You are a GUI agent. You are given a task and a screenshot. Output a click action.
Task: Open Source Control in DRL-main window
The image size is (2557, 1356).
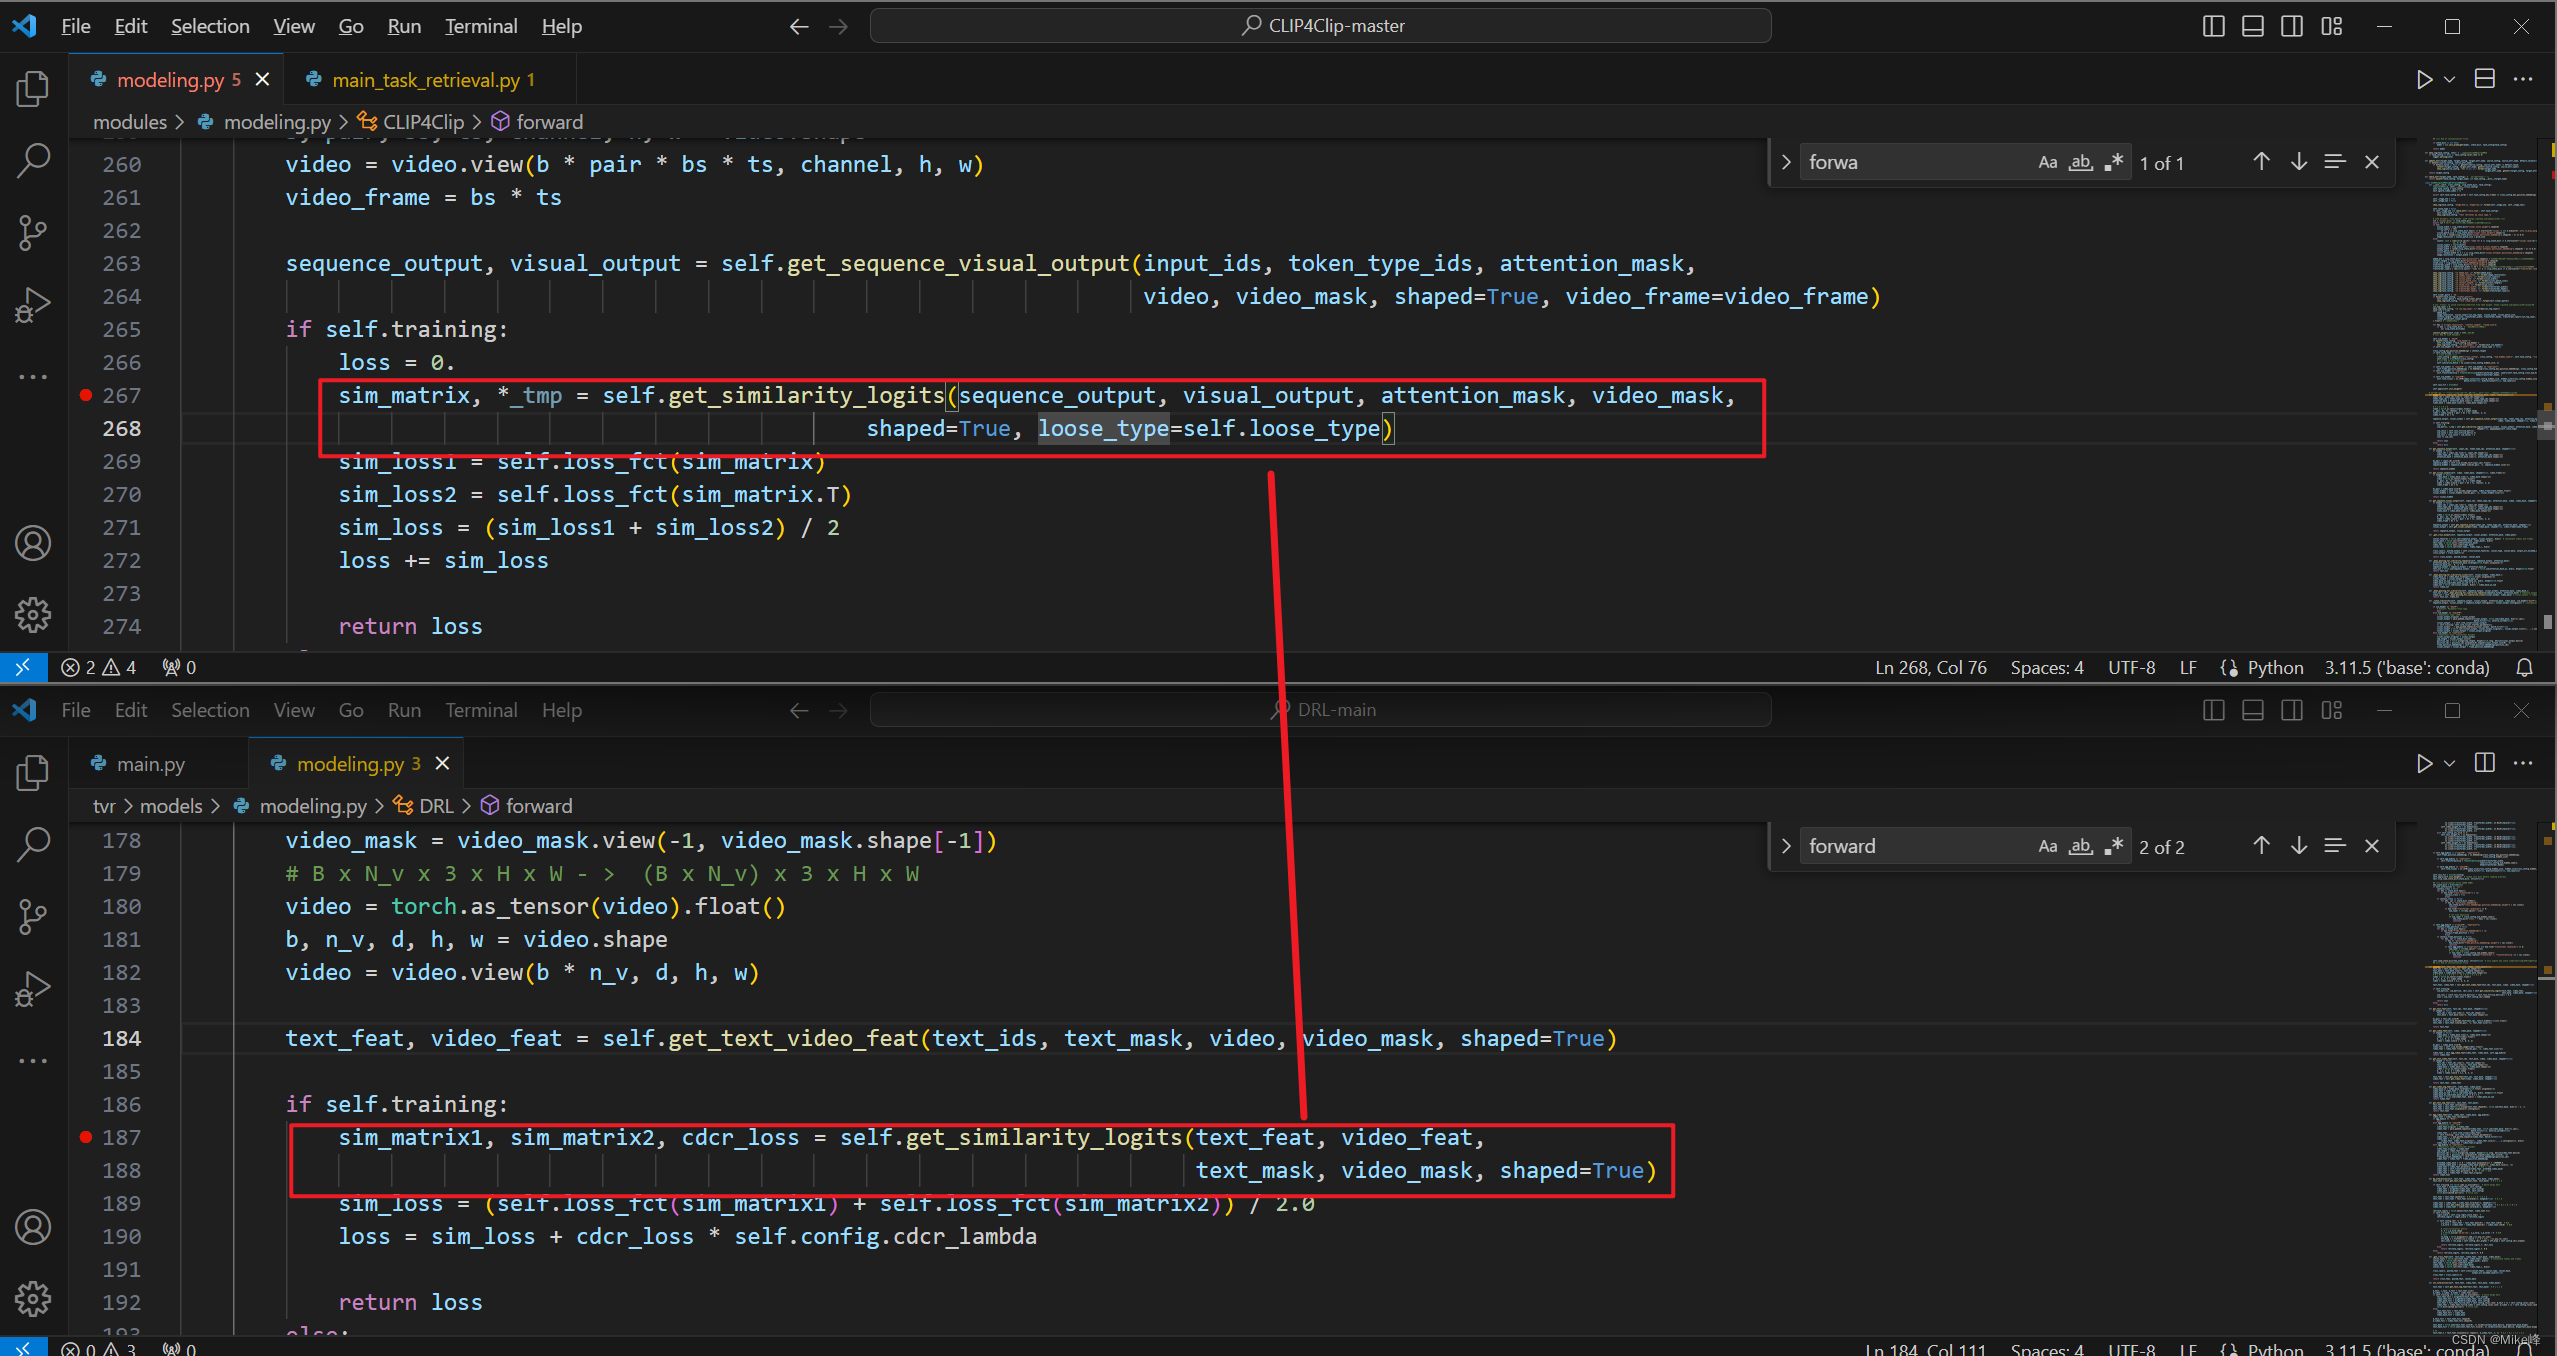[x=33, y=916]
